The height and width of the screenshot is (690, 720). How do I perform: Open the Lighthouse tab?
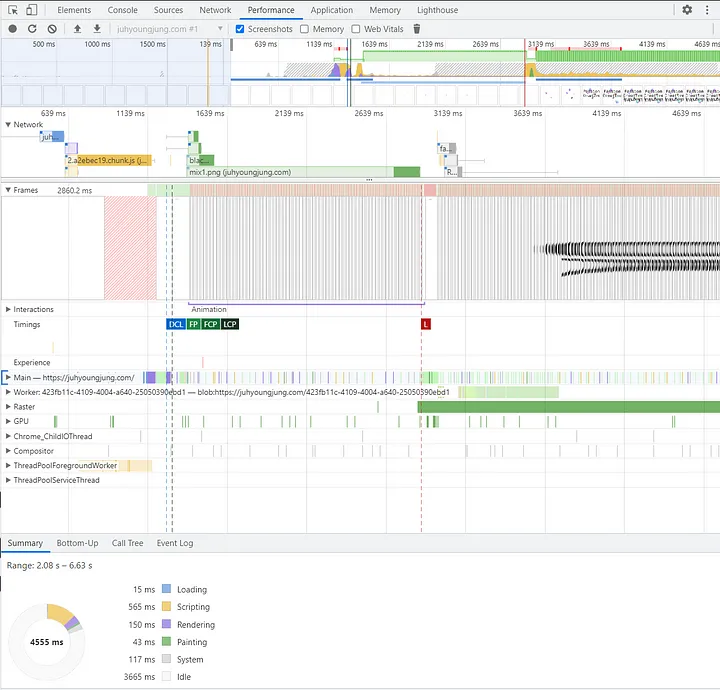(437, 10)
